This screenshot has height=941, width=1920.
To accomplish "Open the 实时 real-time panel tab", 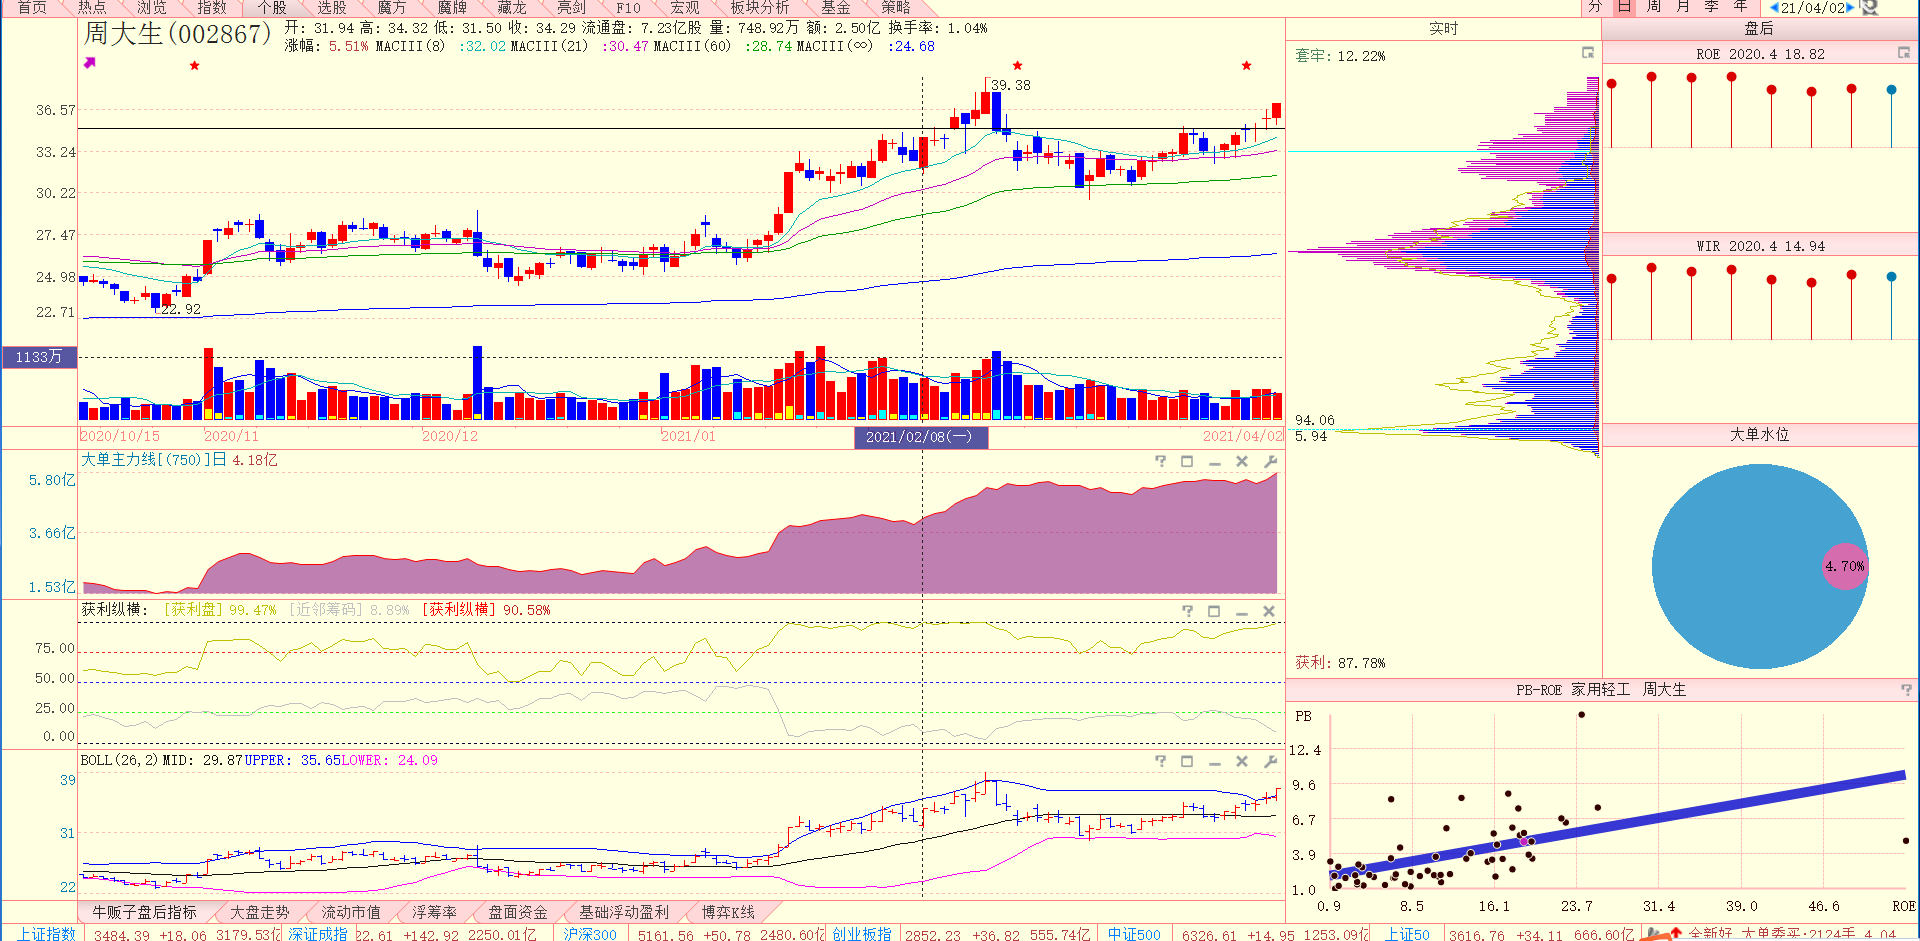I will (x=1443, y=29).
